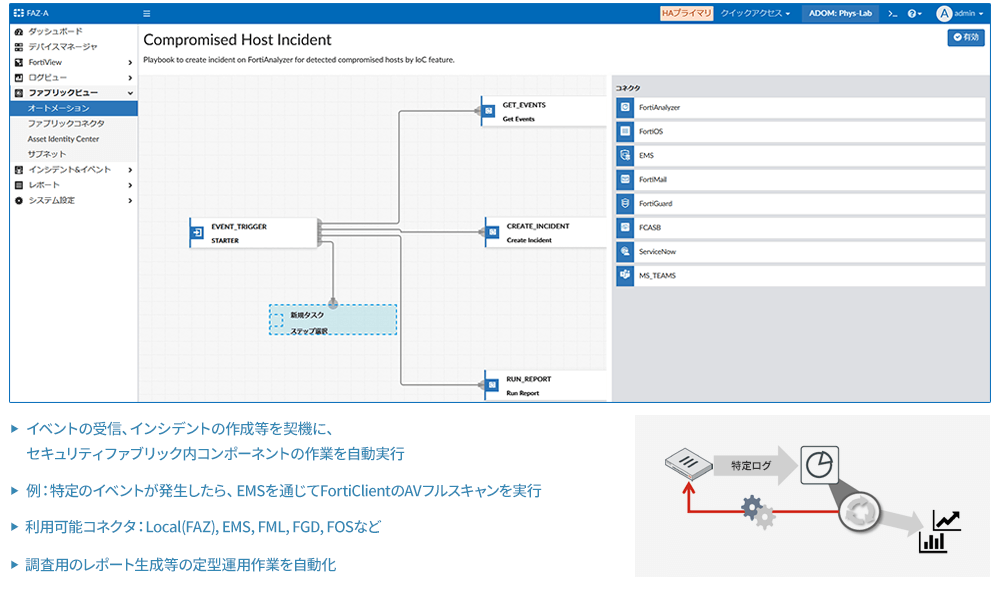Viewport: 1000px width, 600px height.
Task: Expand インシデント&イベント sidebar section
Action: pyautogui.click(x=74, y=170)
